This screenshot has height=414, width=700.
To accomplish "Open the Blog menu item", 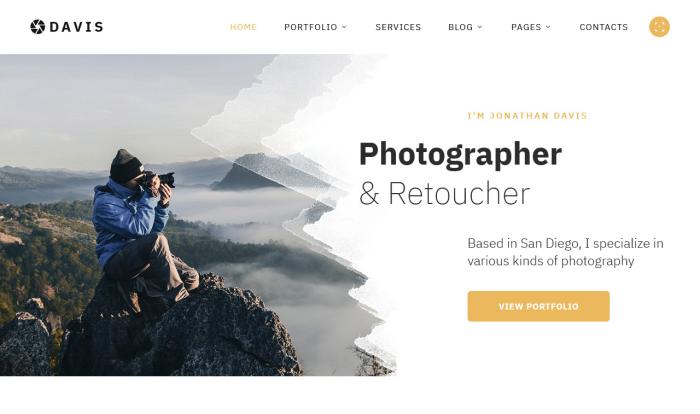I will 460,27.
